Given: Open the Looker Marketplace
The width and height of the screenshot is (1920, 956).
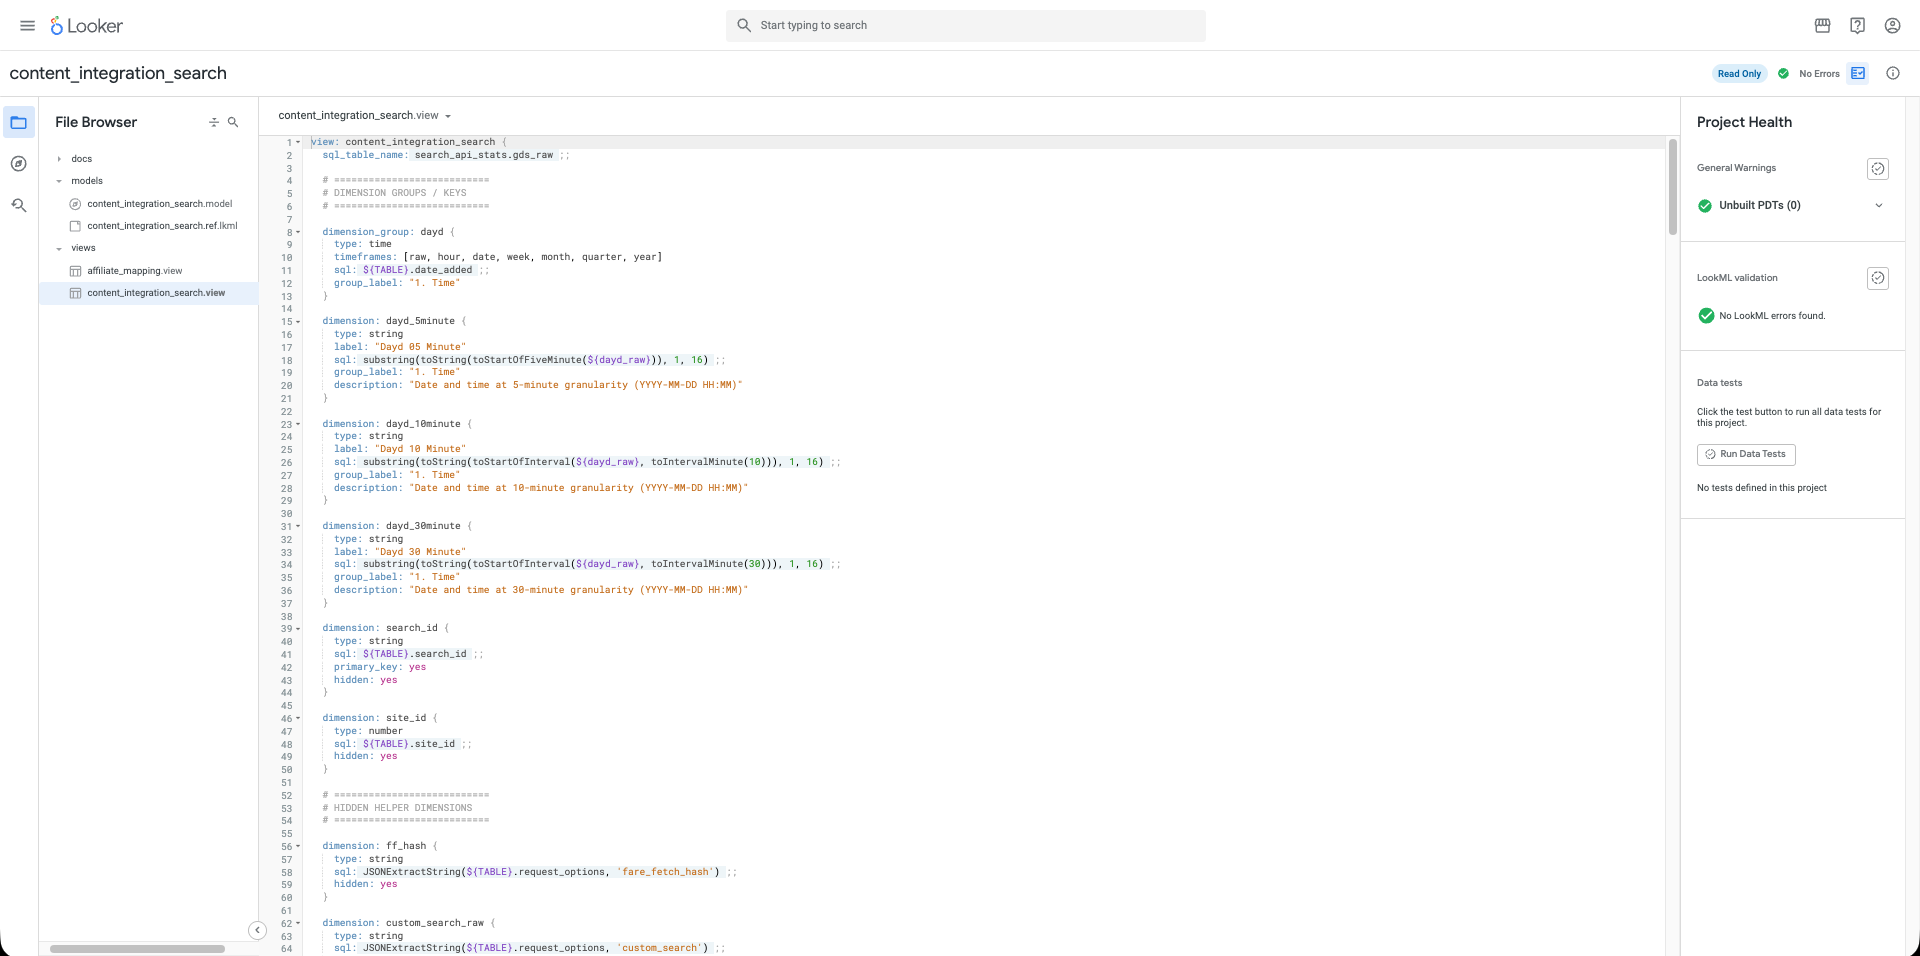Looking at the screenshot, I should coord(1822,25).
